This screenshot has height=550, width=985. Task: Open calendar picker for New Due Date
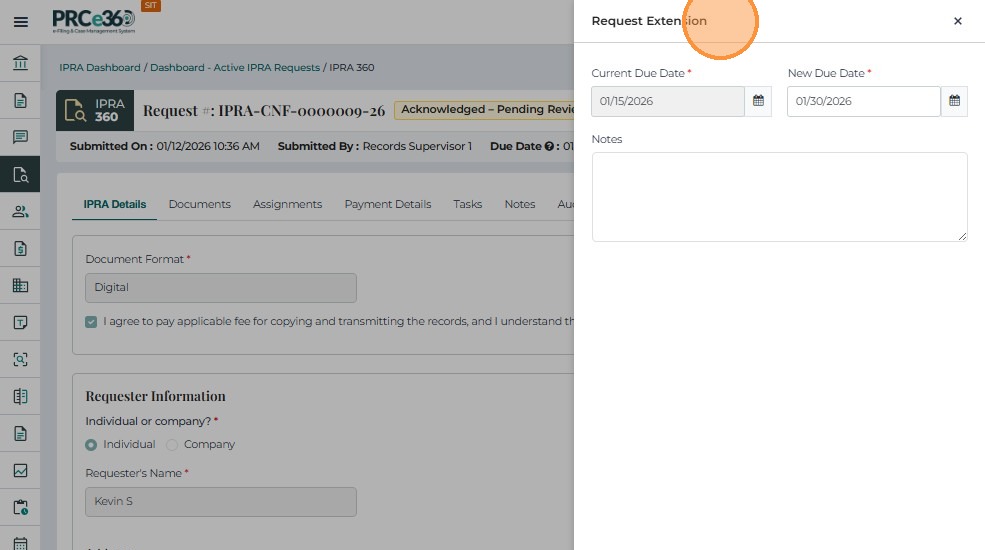[954, 101]
